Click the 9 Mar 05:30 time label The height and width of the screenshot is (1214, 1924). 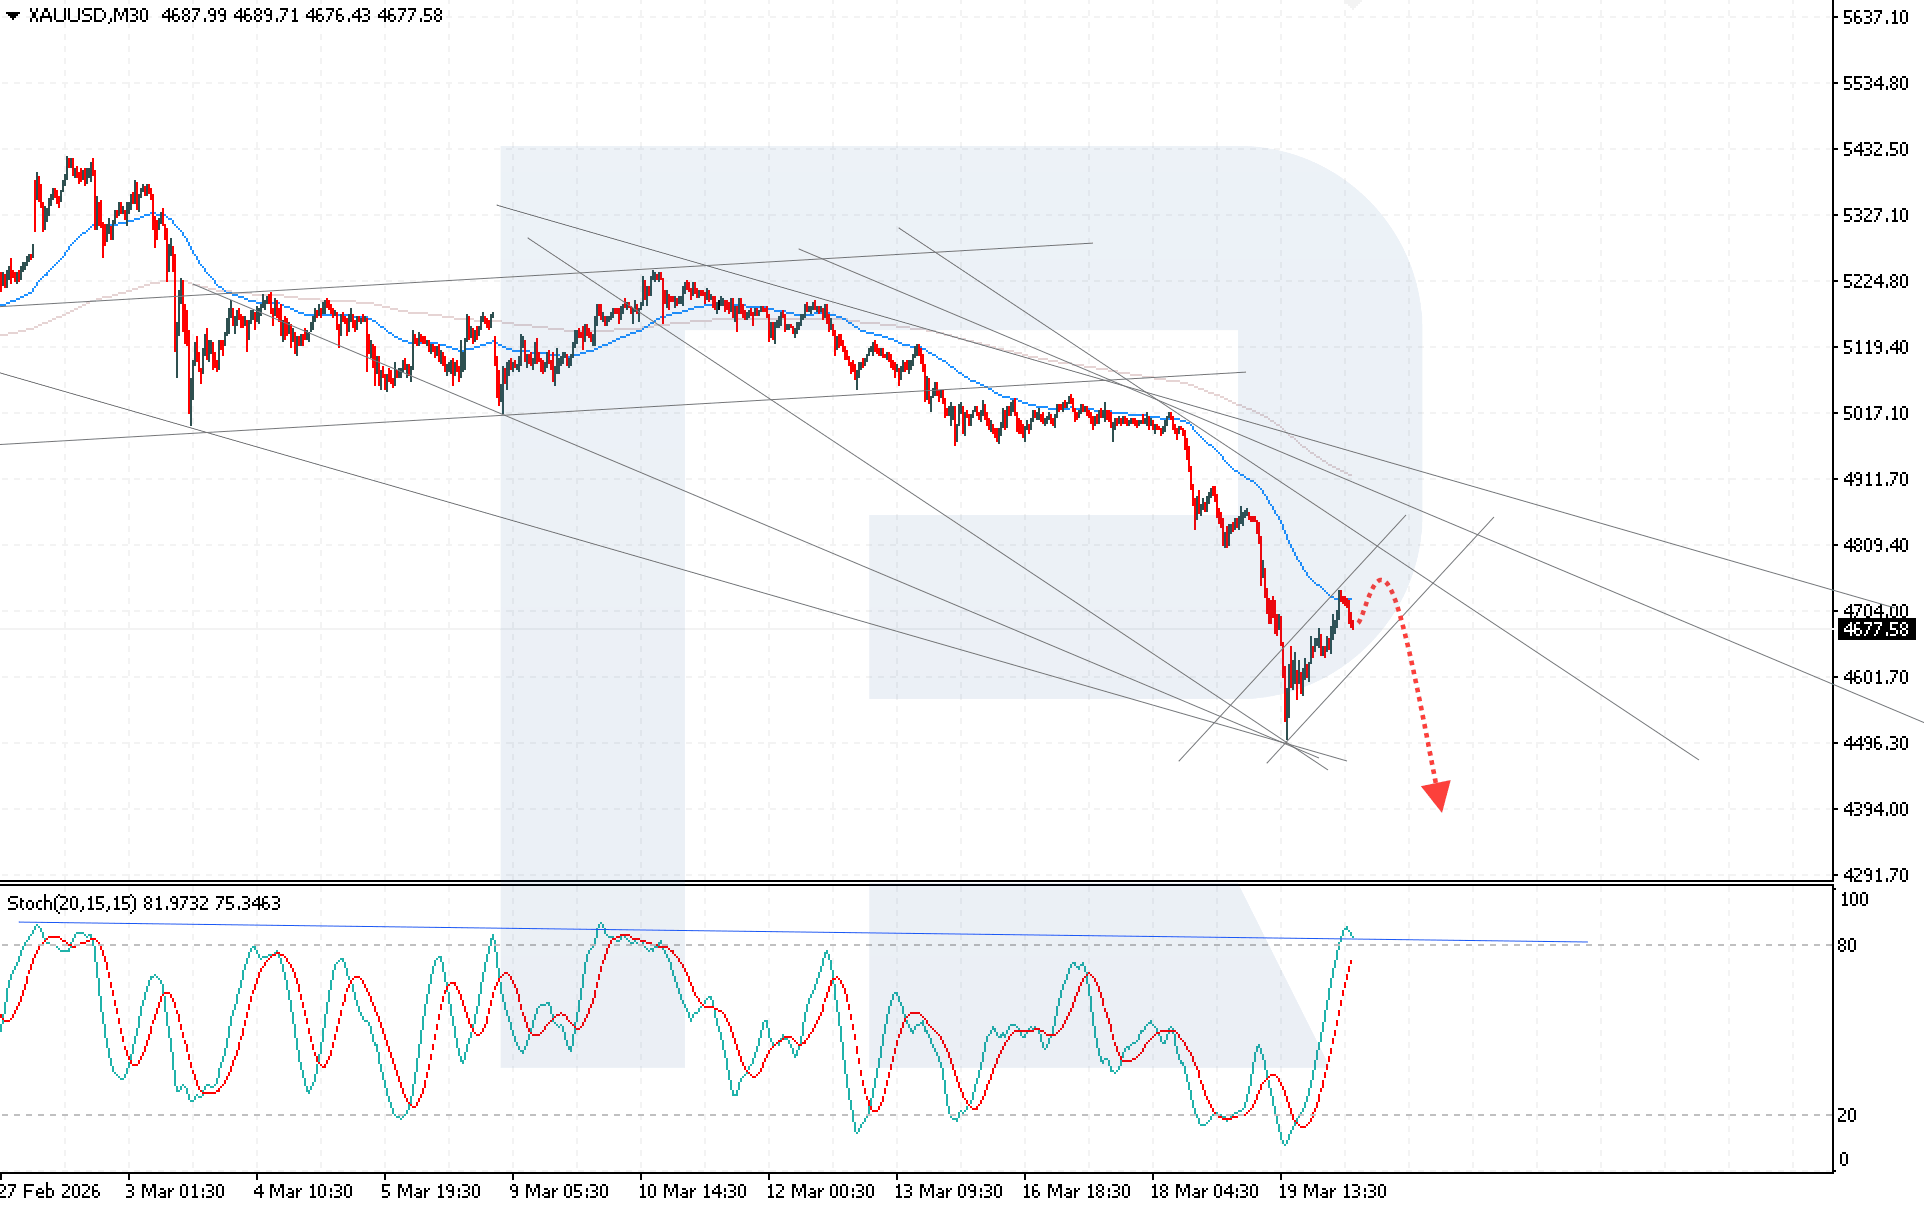pos(558,1191)
